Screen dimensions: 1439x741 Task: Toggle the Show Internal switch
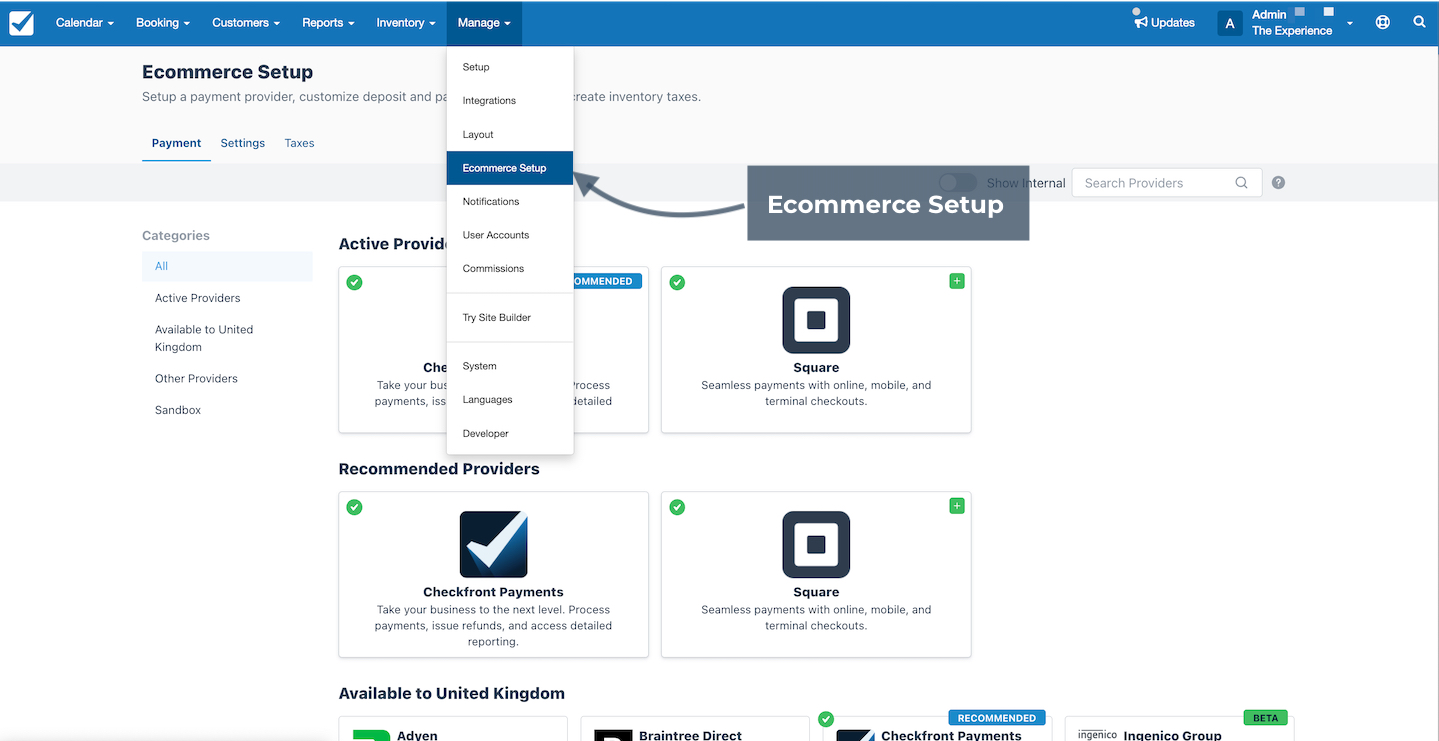(x=958, y=183)
